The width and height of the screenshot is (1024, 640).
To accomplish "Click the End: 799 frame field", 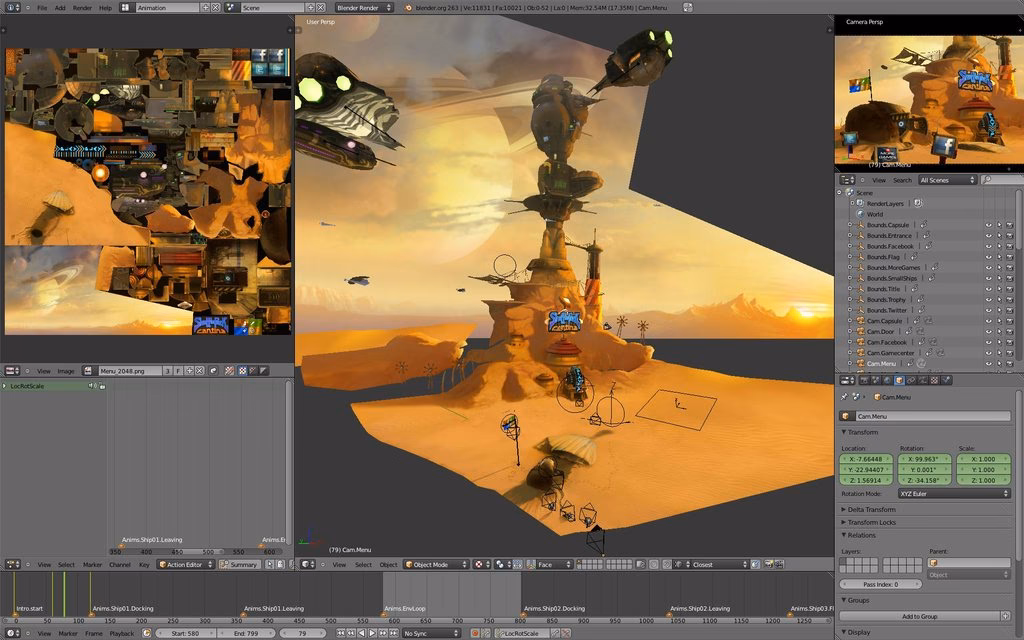I will [x=246, y=633].
